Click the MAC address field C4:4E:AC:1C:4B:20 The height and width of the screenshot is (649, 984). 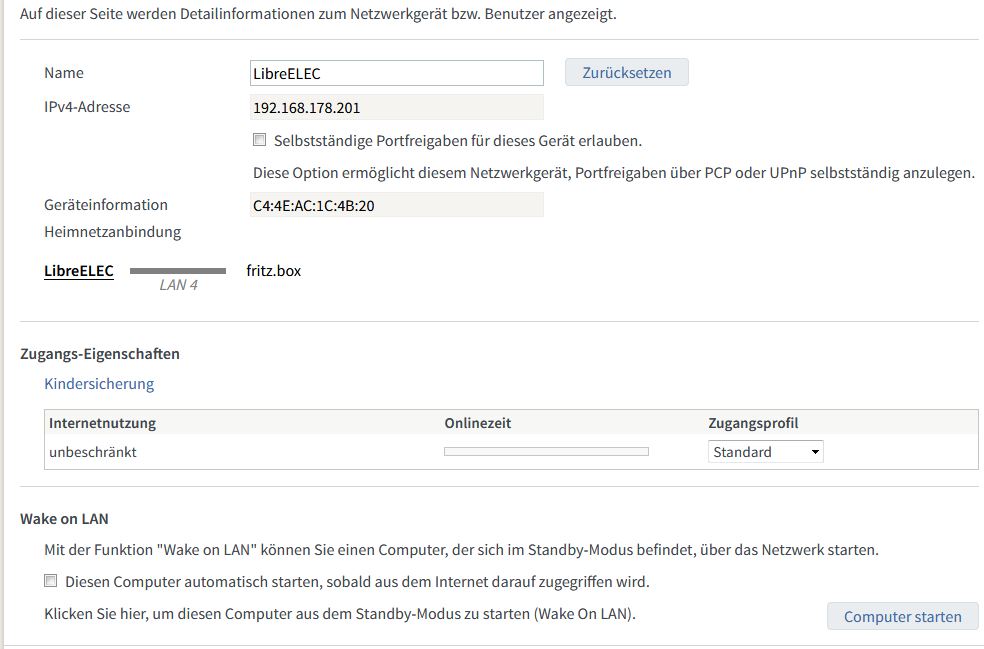point(397,205)
